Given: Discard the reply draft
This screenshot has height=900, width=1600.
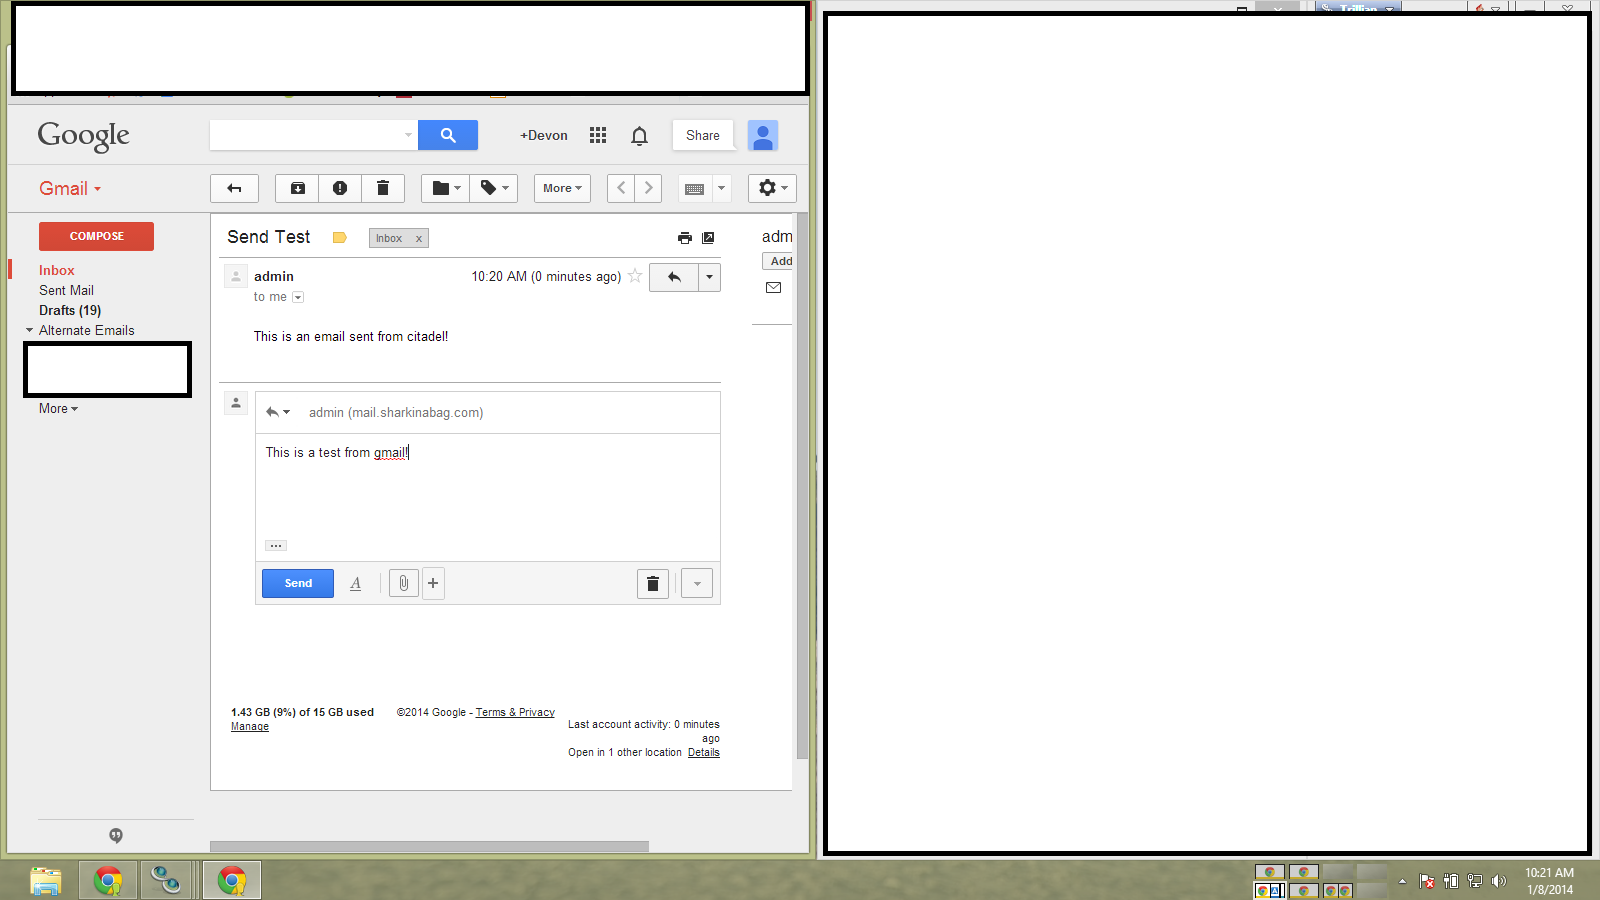Looking at the screenshot, I should coord(653,583).
